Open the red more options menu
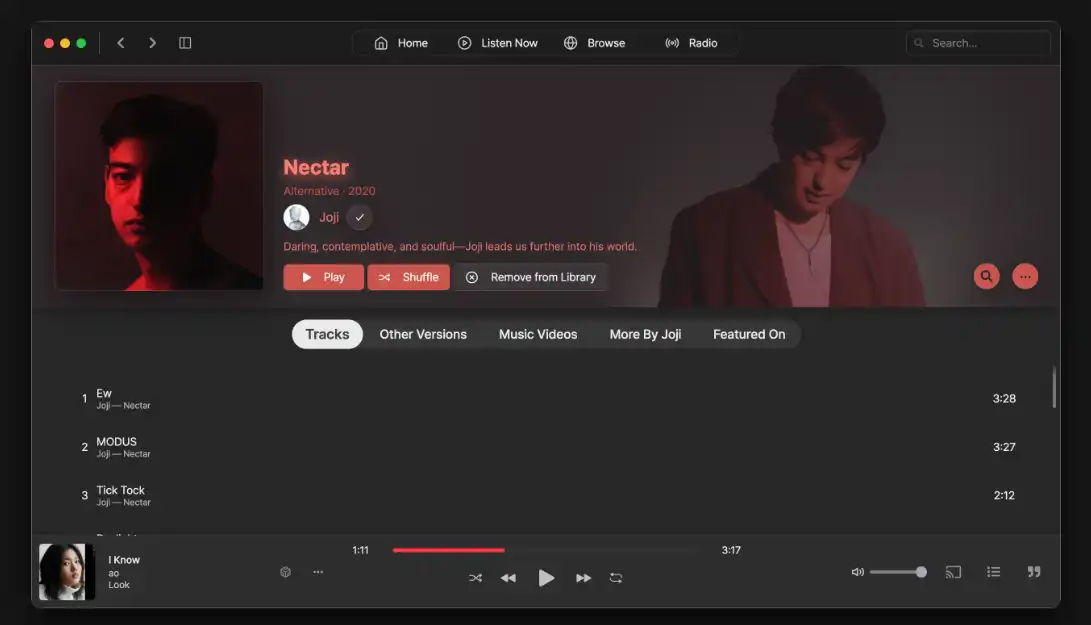The image size is (1091, 625). (x=1025, y=276)
